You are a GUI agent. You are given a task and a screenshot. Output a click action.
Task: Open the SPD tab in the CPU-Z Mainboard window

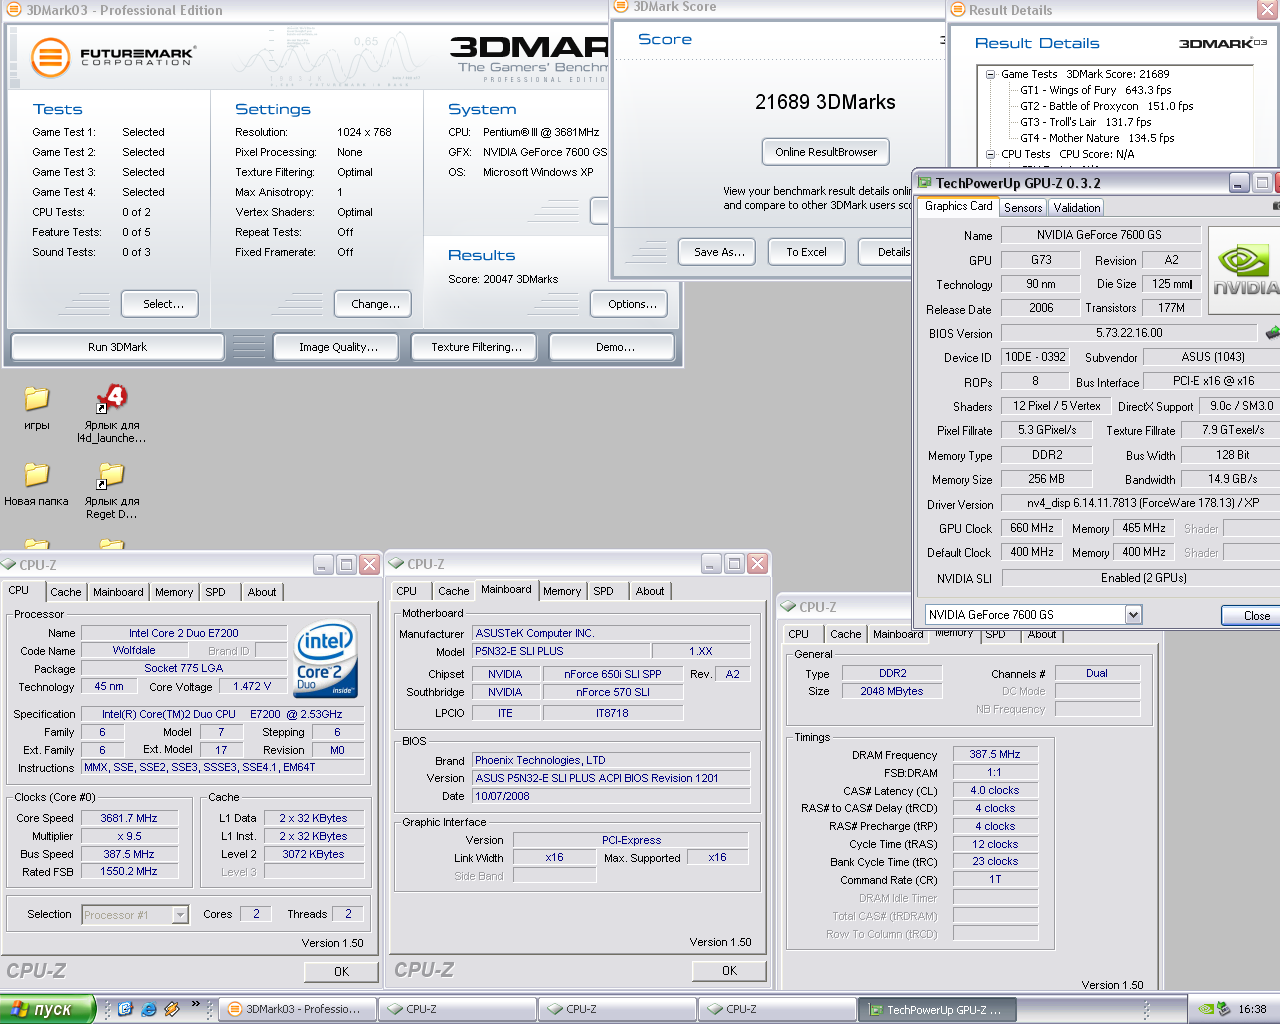(x=603, y=591)
